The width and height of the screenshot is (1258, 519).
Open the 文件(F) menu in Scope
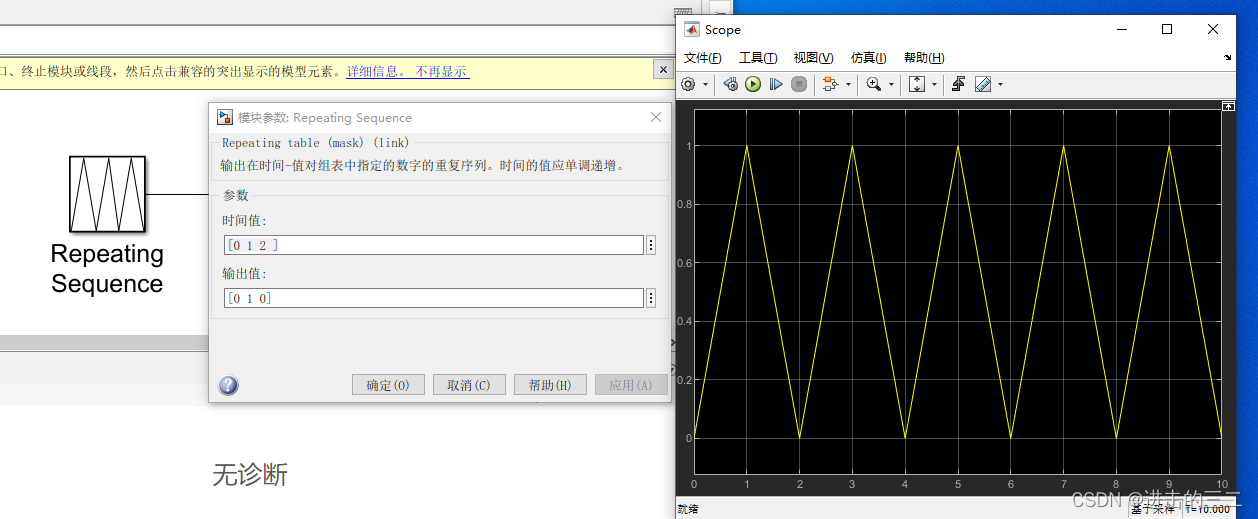pyautogui.click(x=702, y=58)
